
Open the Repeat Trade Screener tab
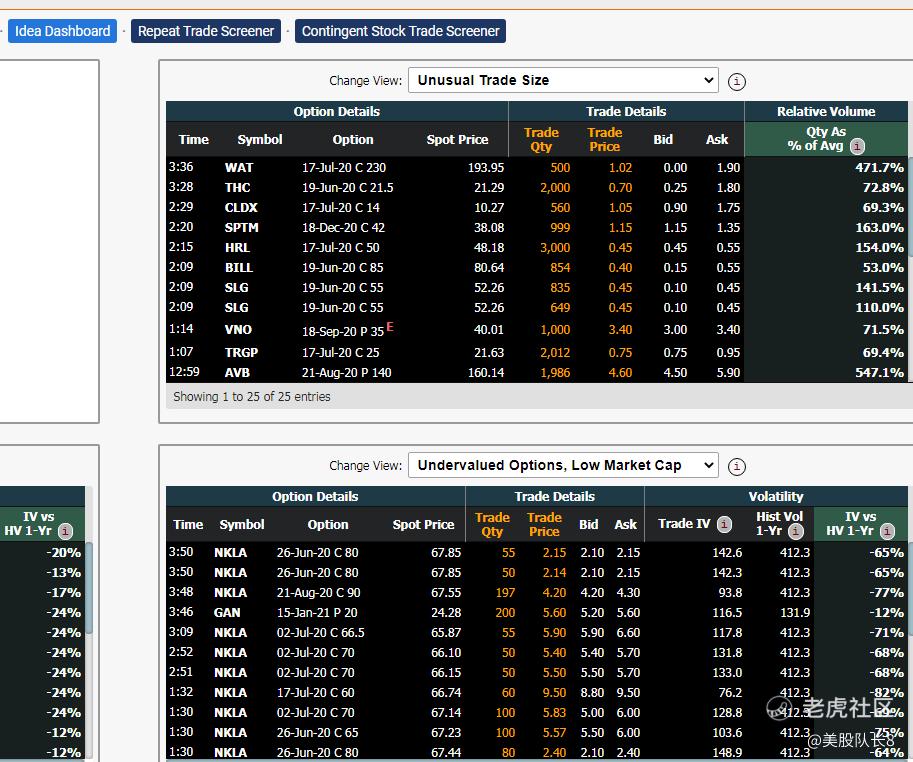point(206,31)
